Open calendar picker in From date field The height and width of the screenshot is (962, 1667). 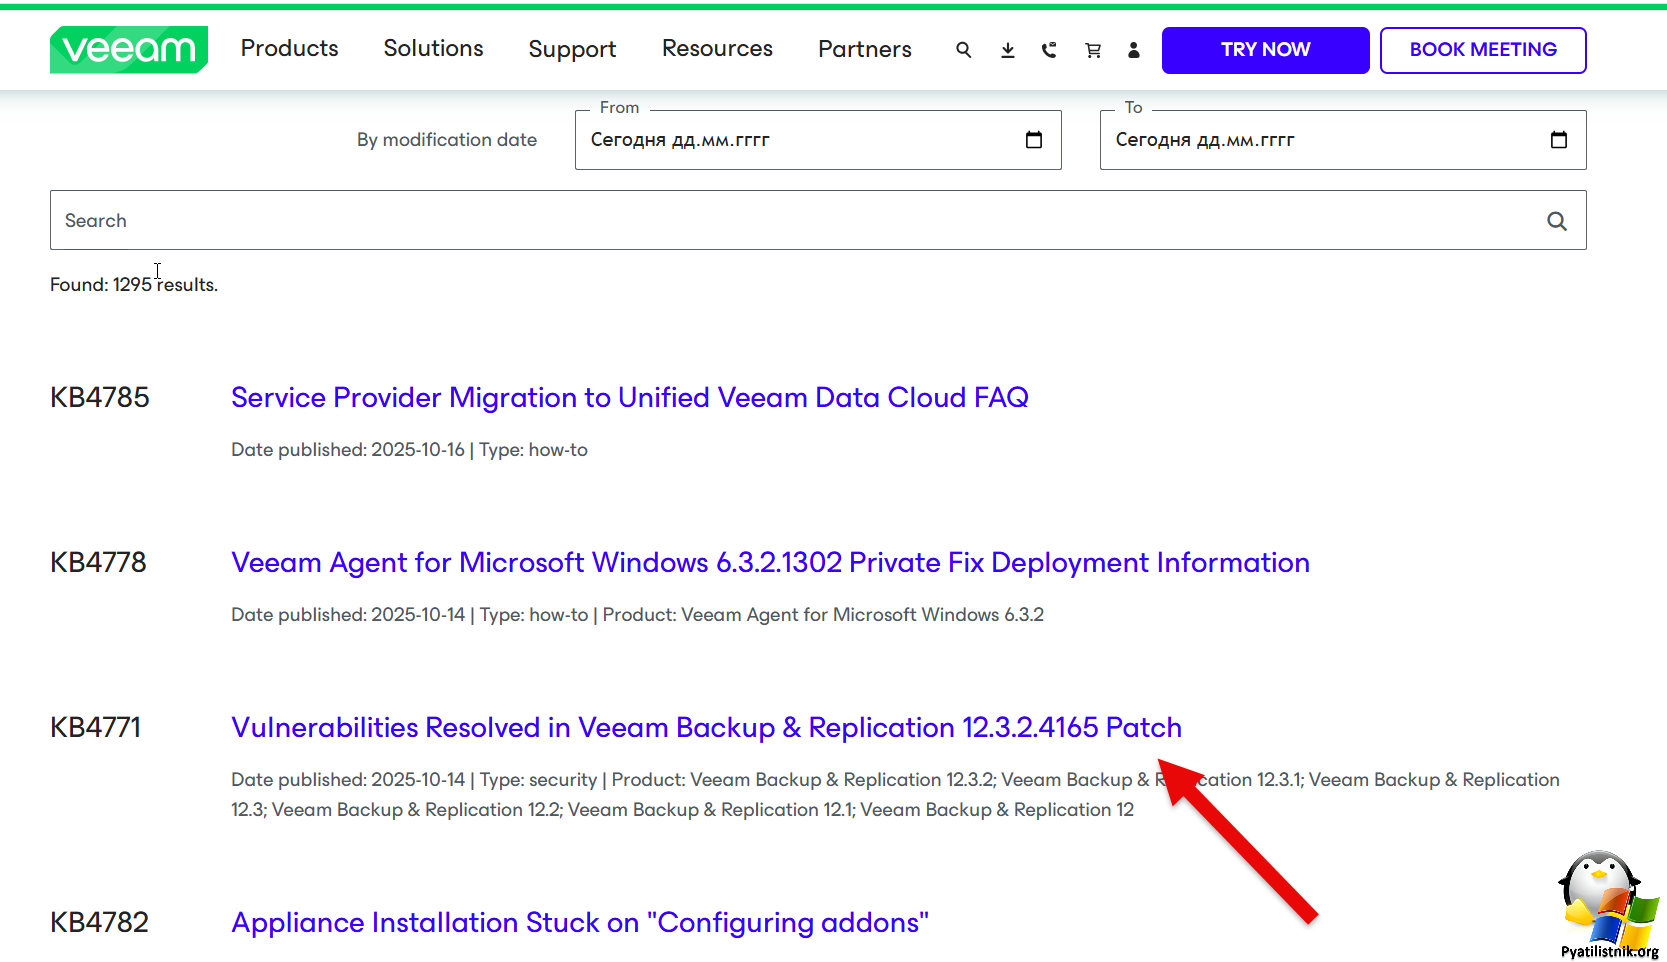tap(1034, 140)
